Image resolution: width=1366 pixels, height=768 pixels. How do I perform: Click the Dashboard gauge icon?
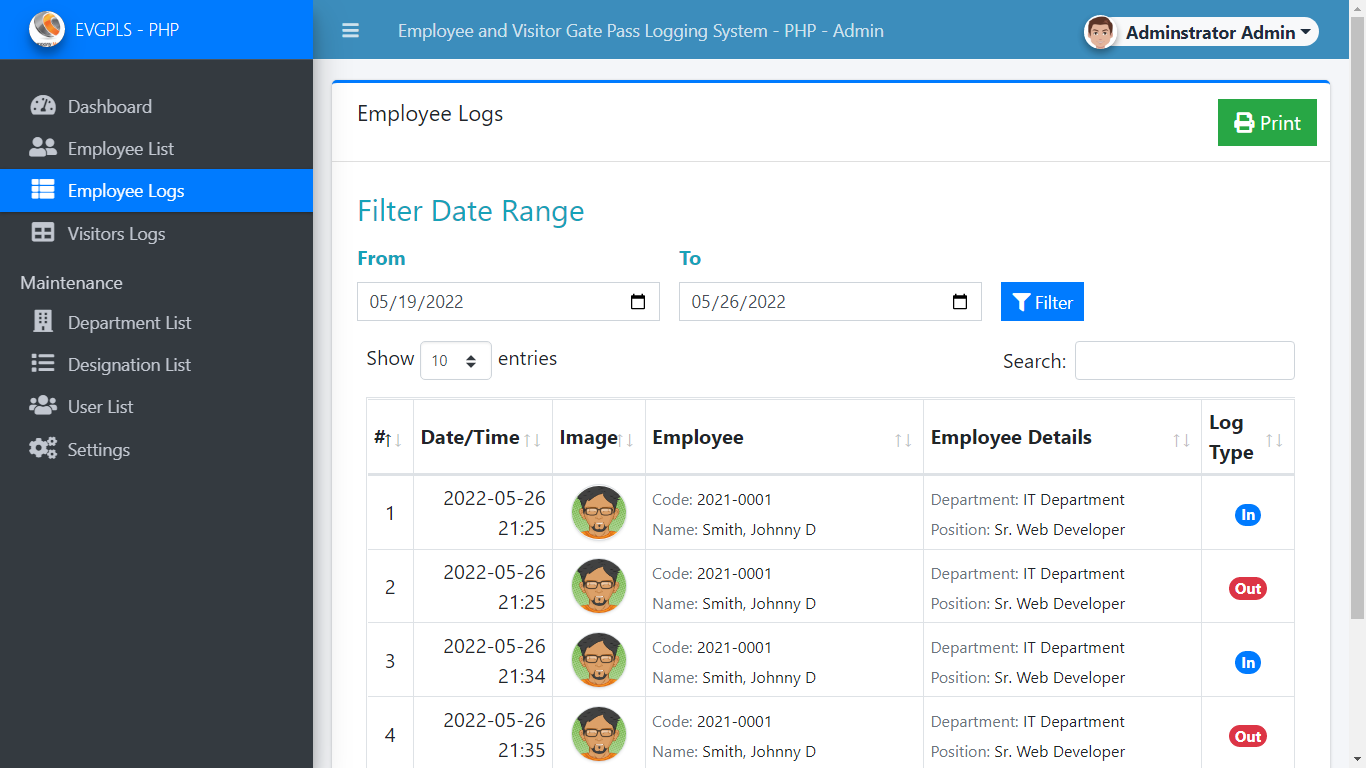click(43, 106)
